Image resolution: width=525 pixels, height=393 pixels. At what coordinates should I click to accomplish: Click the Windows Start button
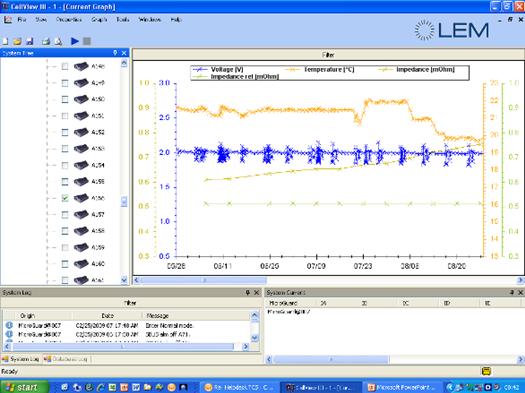coord(23,387)
